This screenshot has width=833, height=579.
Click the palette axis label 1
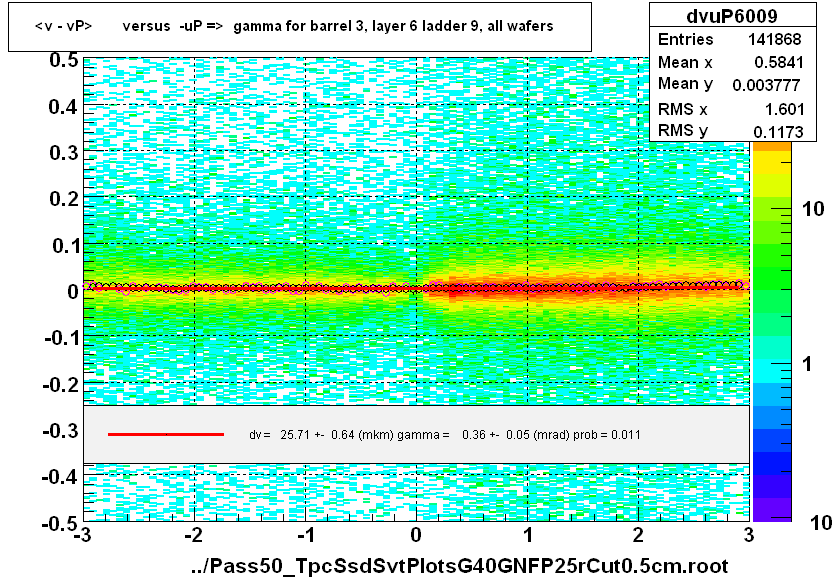(808, 364)
